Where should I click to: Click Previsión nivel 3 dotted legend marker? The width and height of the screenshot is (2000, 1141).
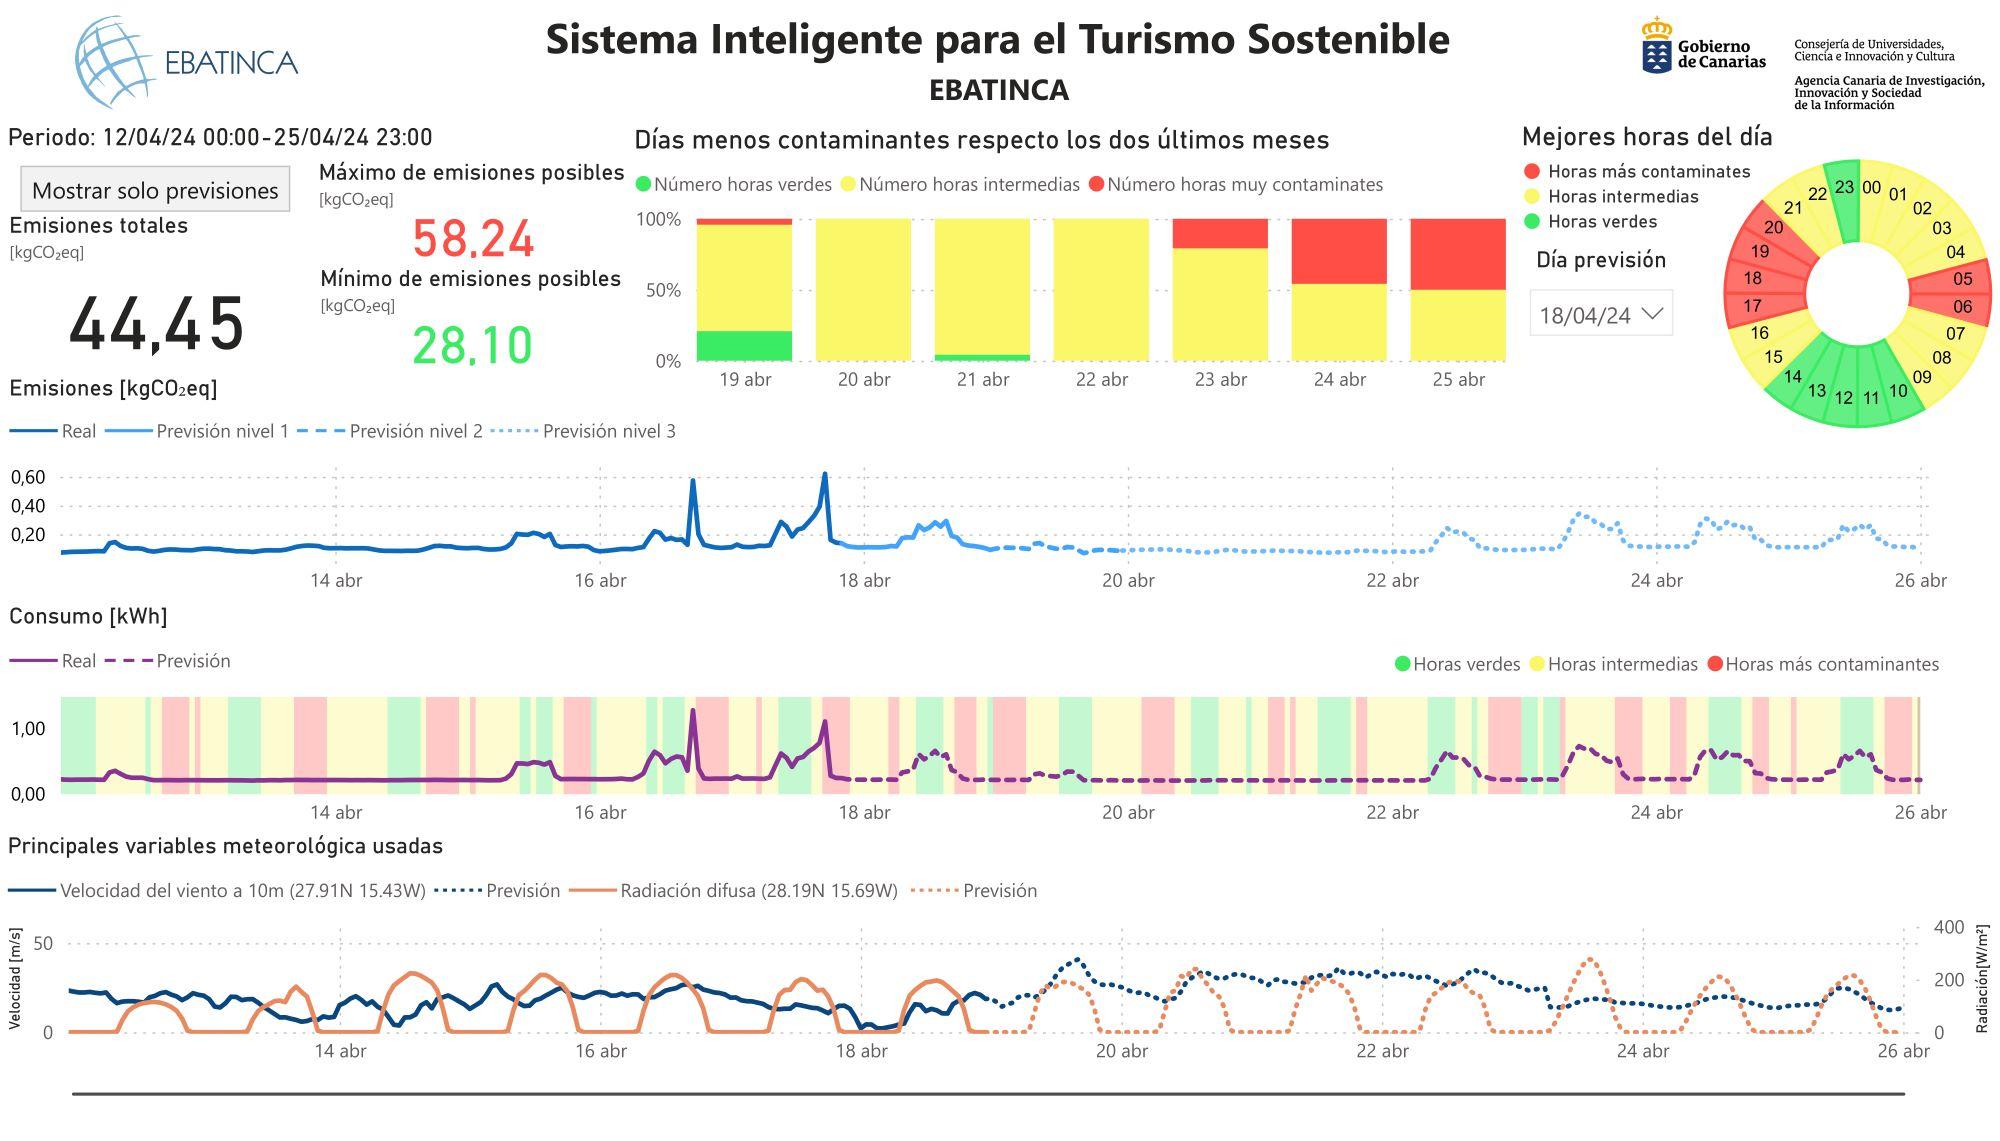coord(515,431)
